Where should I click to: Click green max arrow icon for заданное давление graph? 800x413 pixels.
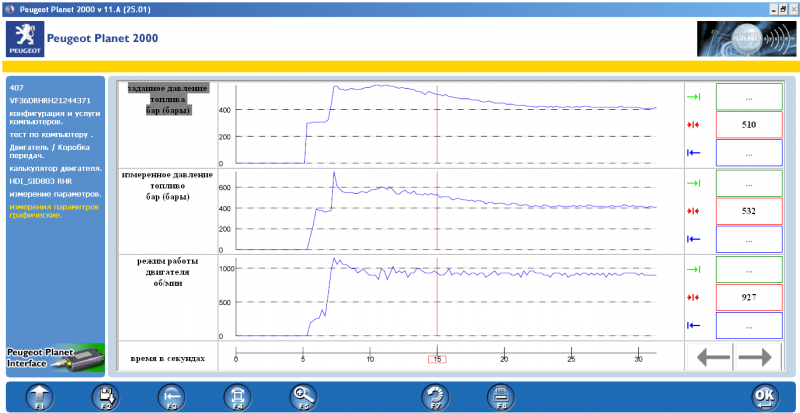click(694, 97)
